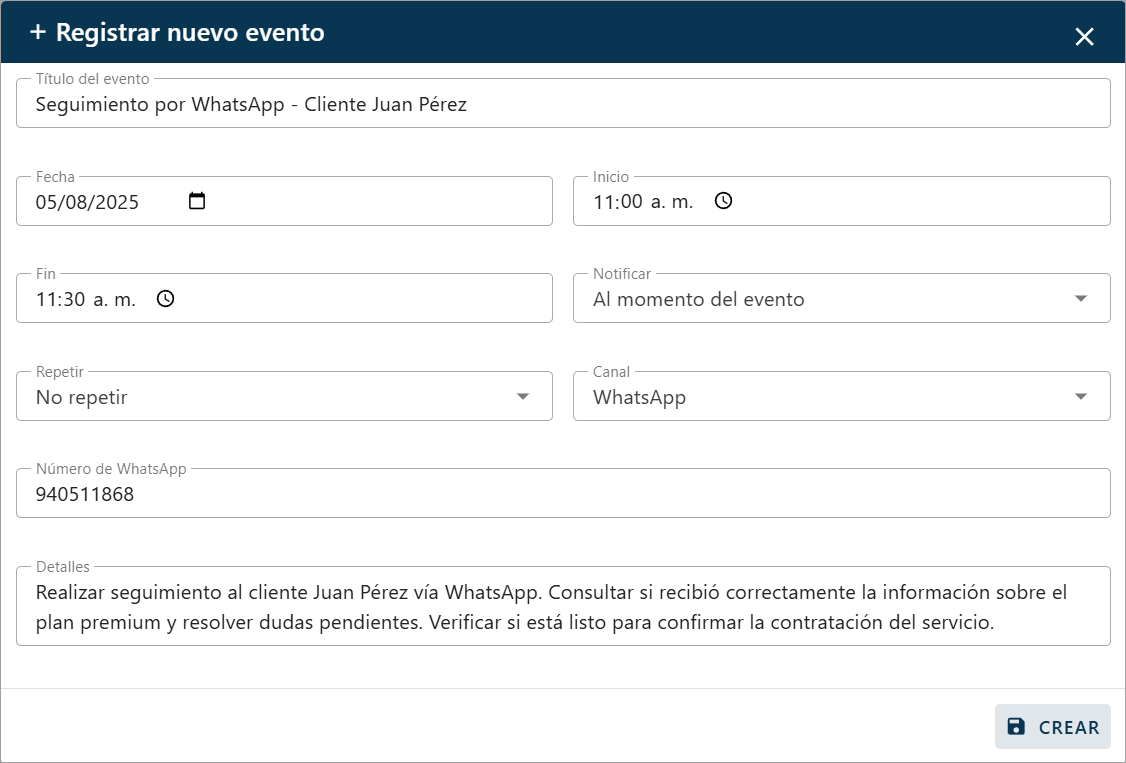Click the X to close the event dialog
The height and width of the screenshot is (763, 1126).
click(x=1084, y=36)
